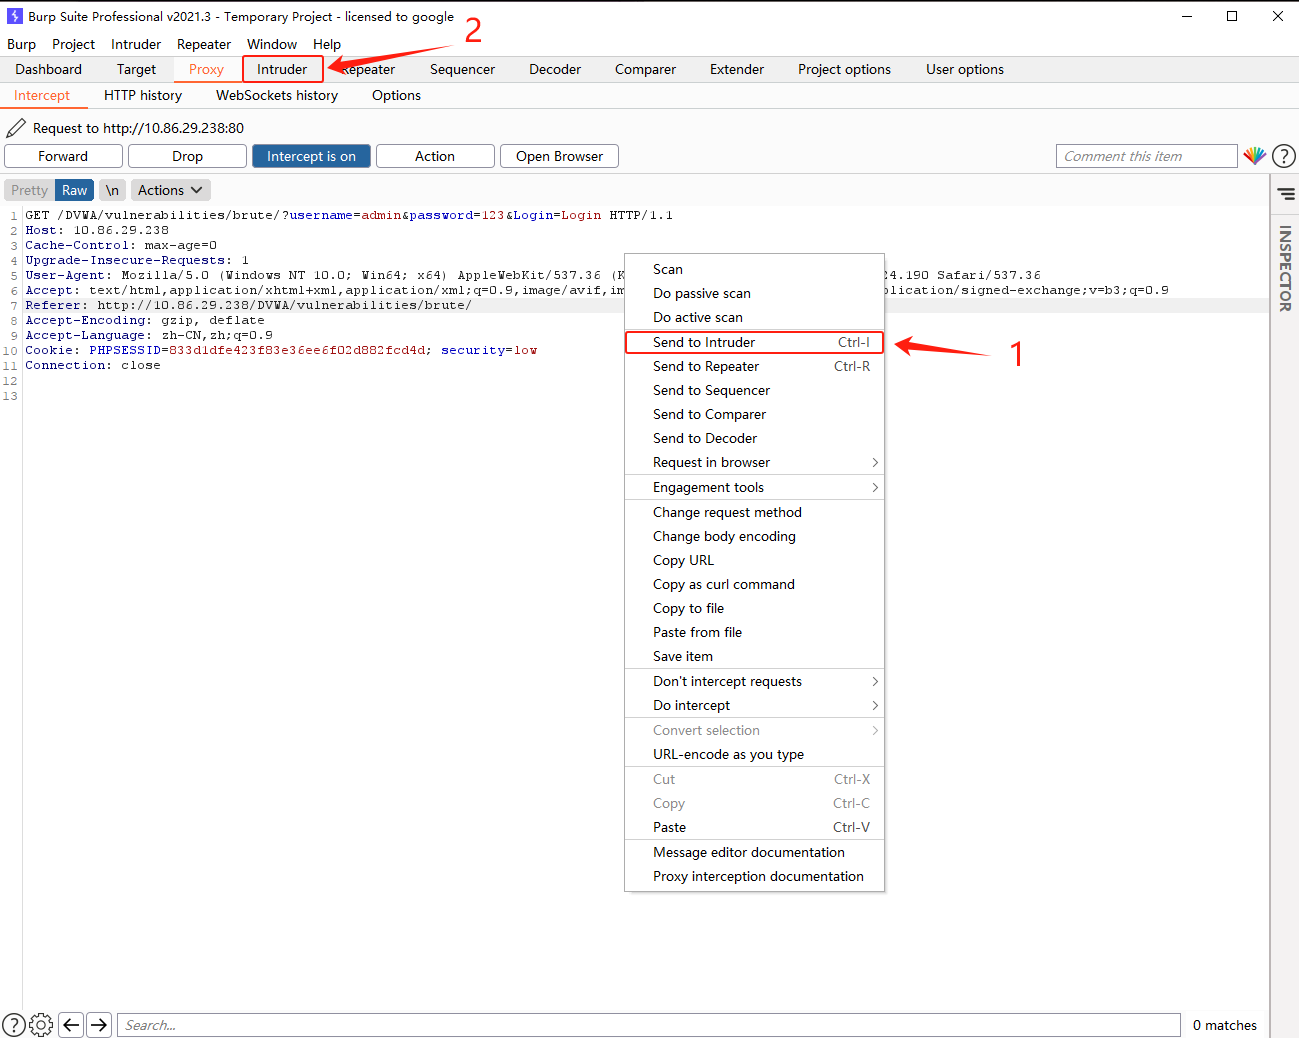Open the highlight color picker icon
This screenshot has height=1038, width=1299.
[x=1254, y=156]
